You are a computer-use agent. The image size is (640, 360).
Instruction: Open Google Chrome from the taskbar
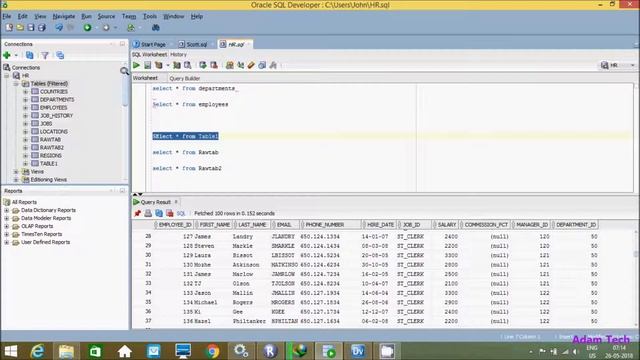(212, 351)
